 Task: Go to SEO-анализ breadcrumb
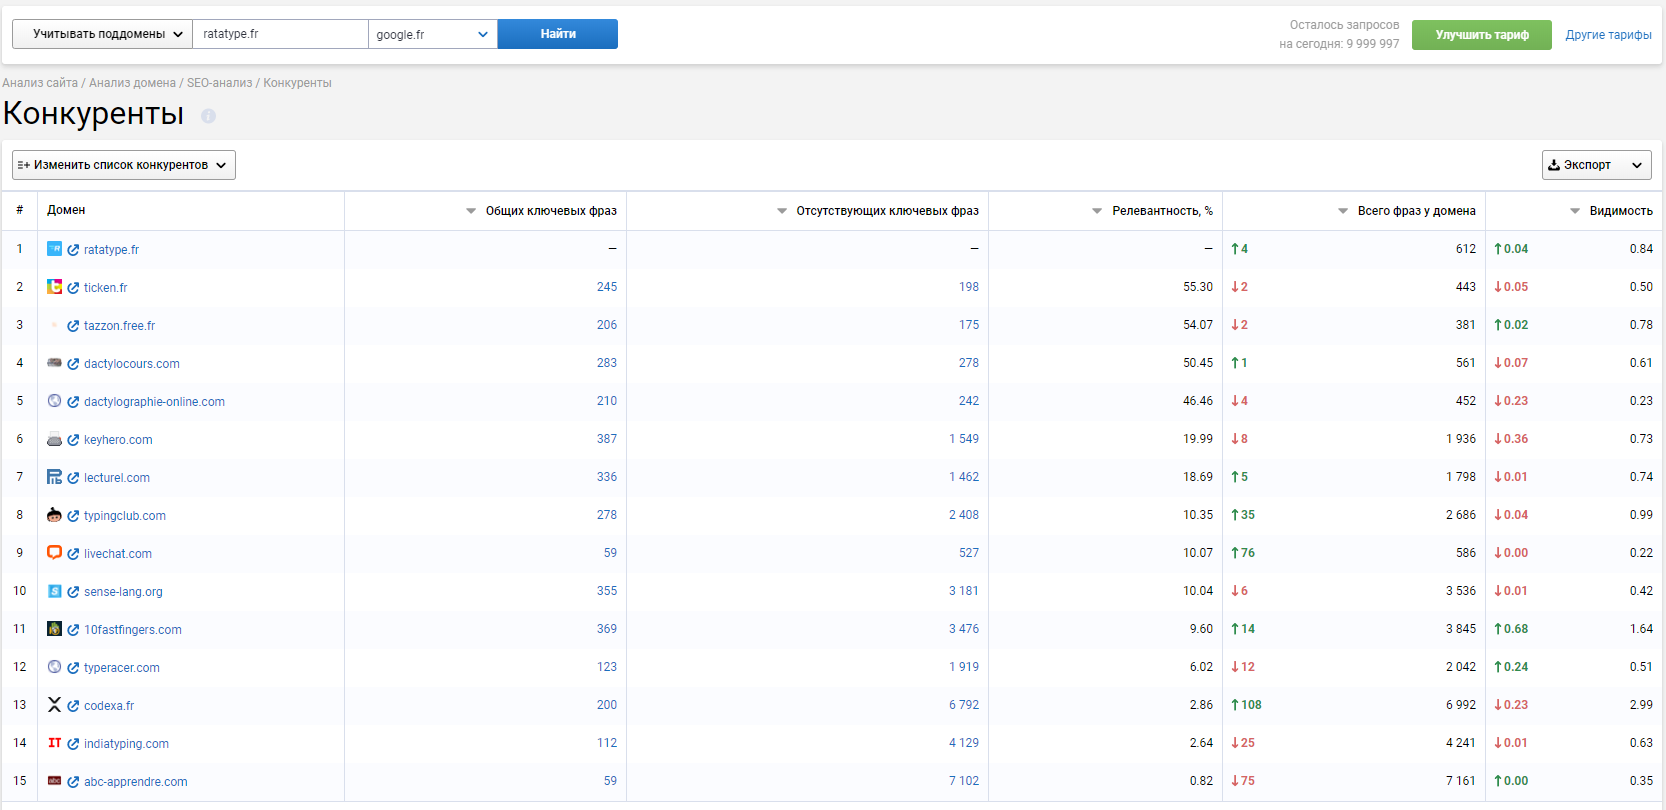click(219, 83)
